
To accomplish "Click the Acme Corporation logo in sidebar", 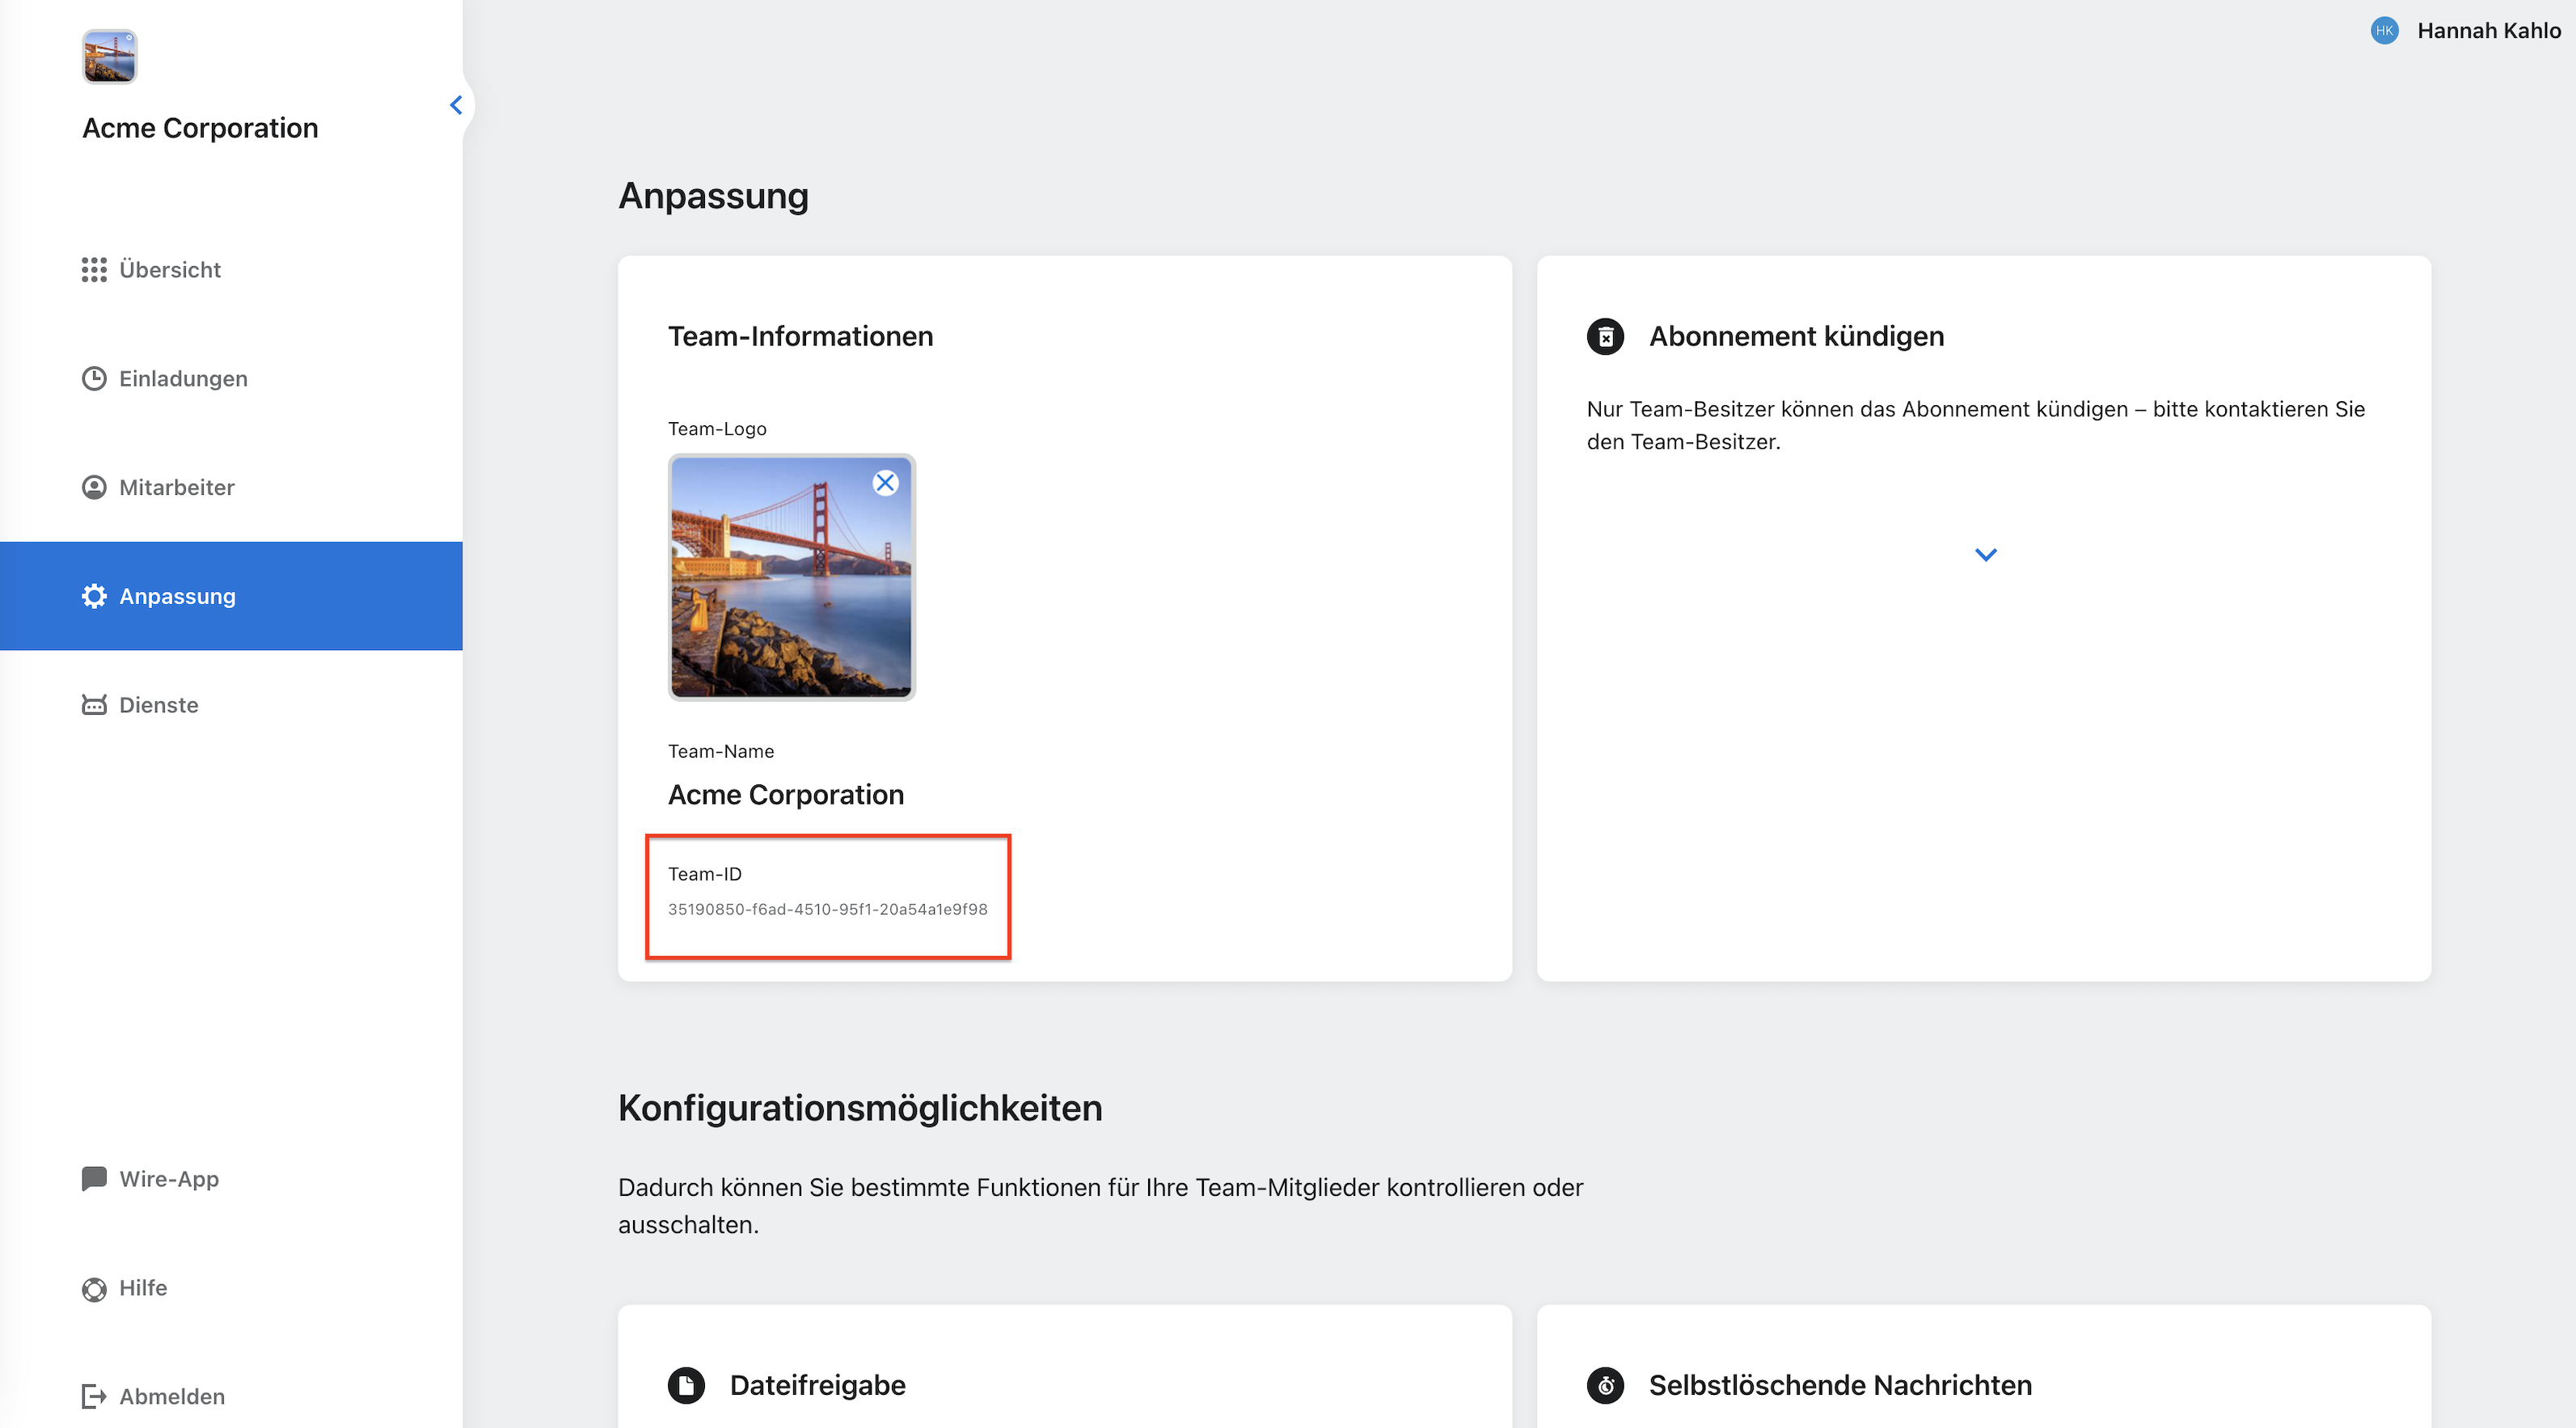I will pyautogui.click(x=109, y=56).
